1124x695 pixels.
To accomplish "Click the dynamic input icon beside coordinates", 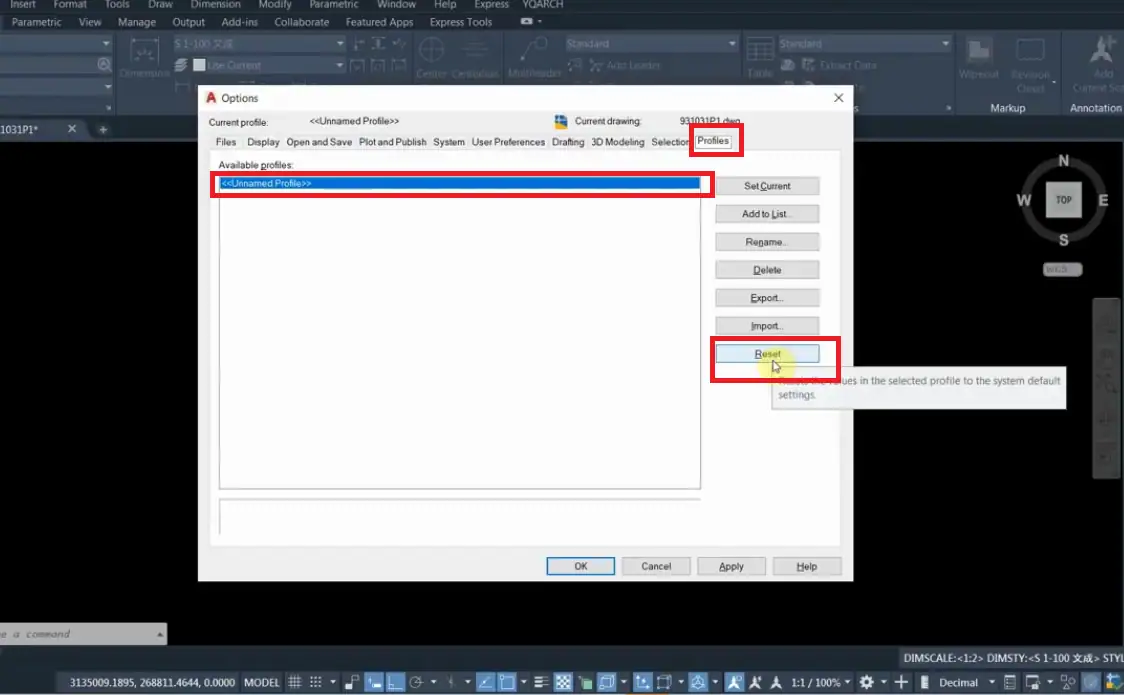I will coord(373,682).
